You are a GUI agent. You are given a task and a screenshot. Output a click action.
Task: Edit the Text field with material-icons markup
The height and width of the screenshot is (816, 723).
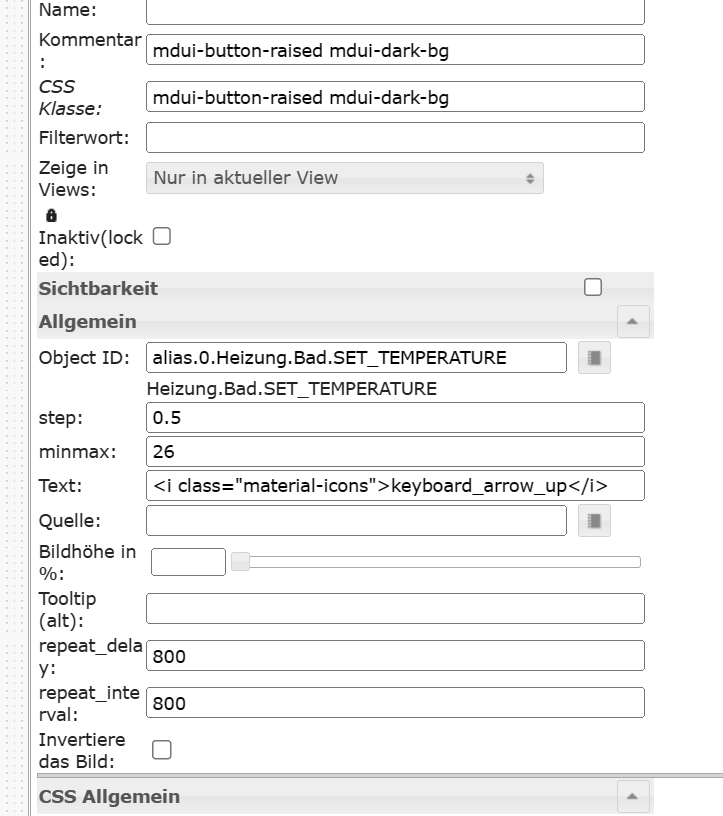pos(395,486)
